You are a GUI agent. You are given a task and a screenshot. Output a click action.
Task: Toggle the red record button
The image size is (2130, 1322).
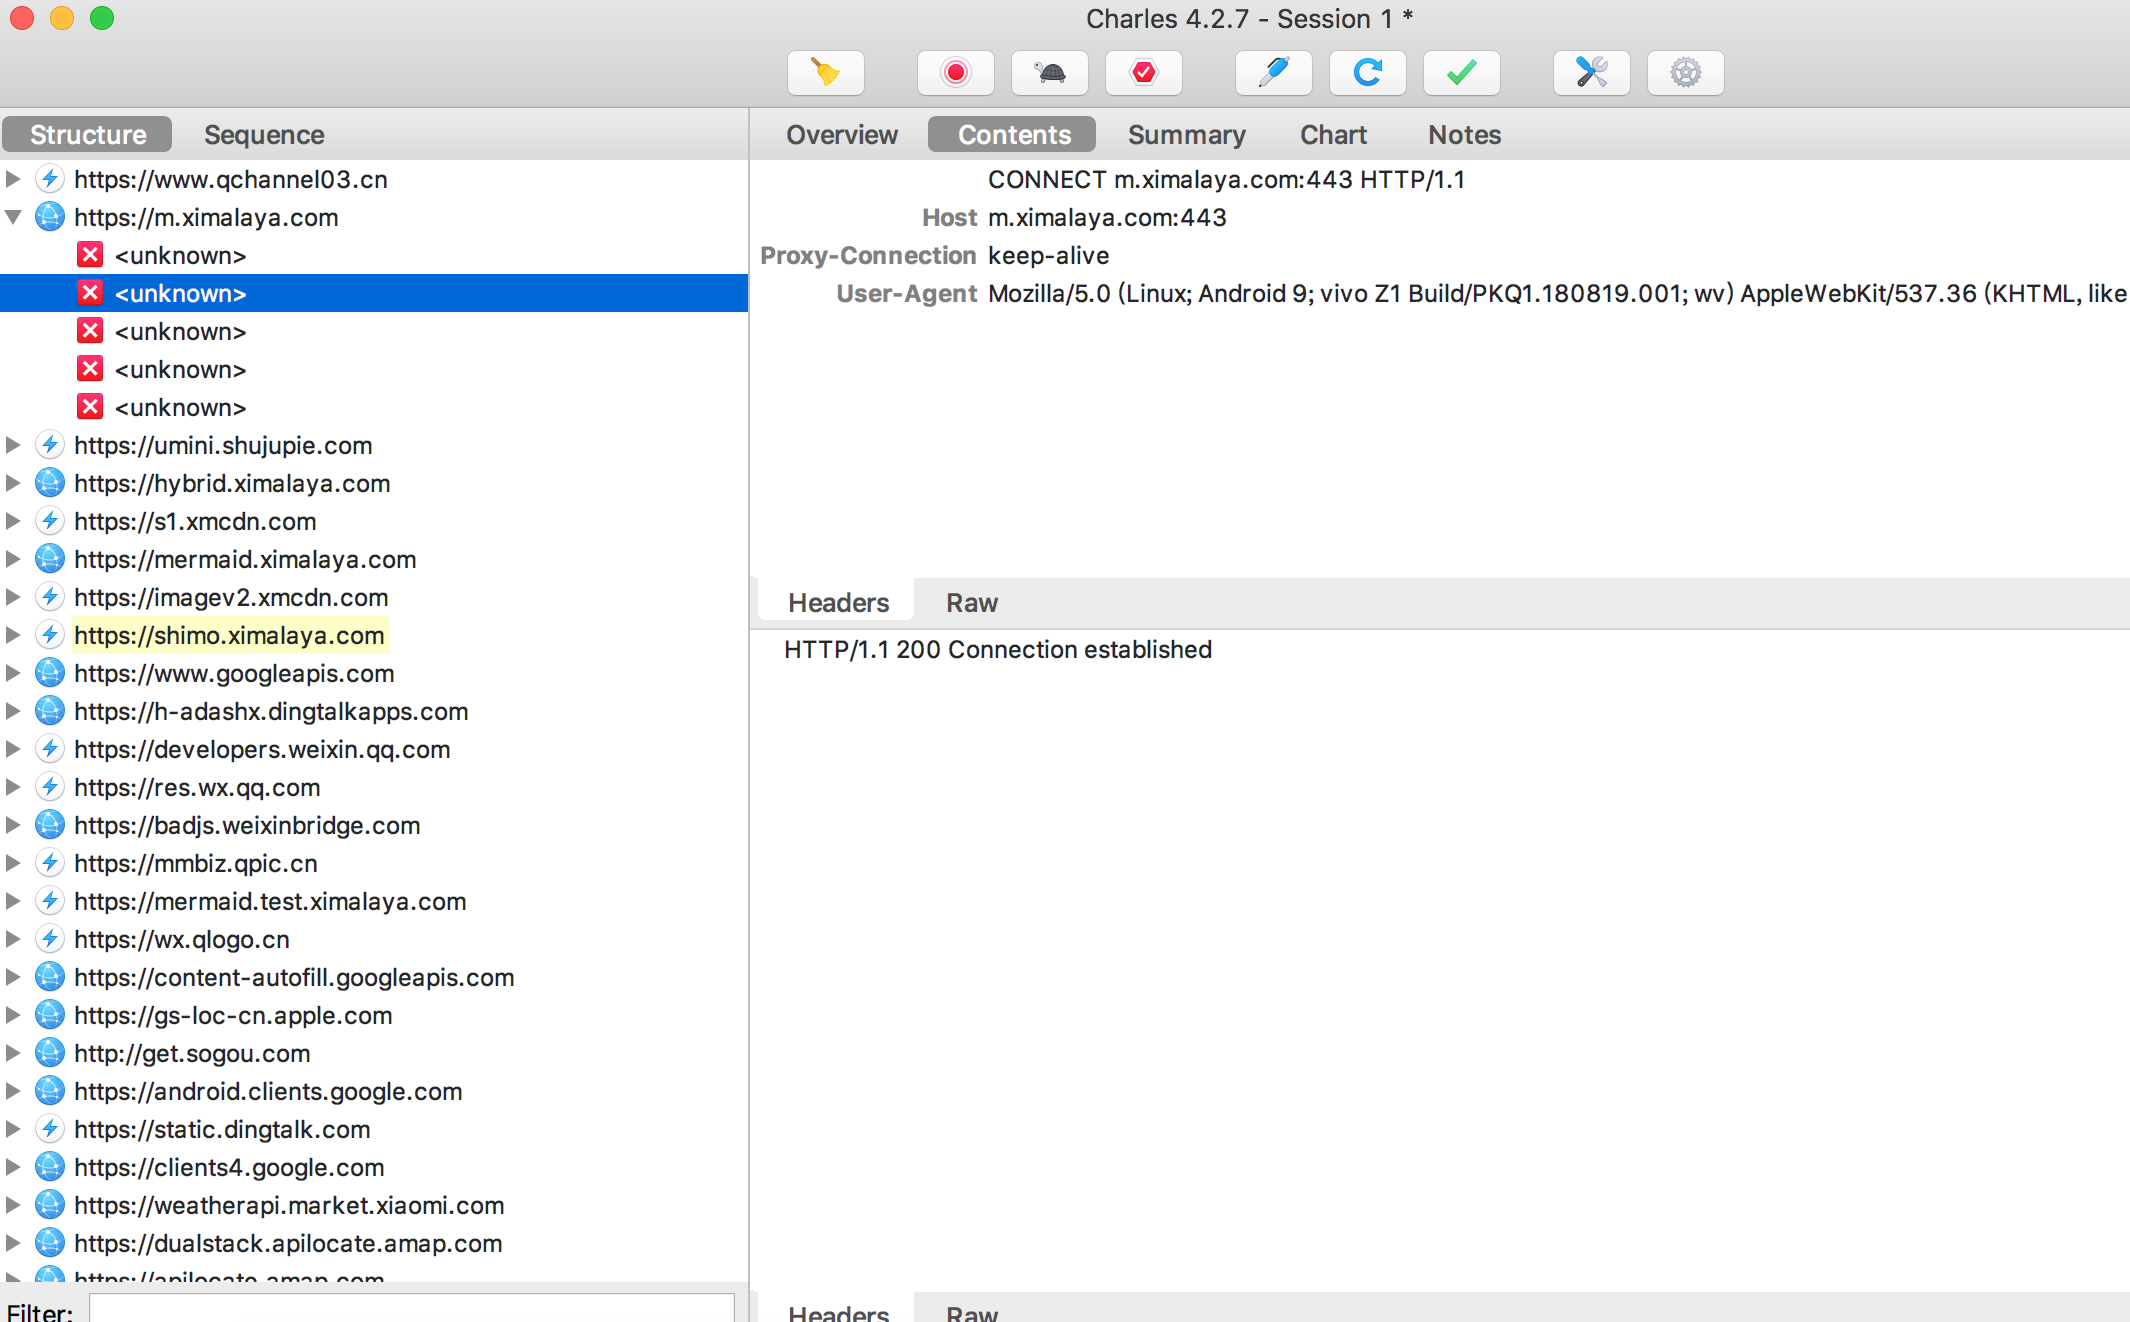pyautogui.click(x=955, y=73)
